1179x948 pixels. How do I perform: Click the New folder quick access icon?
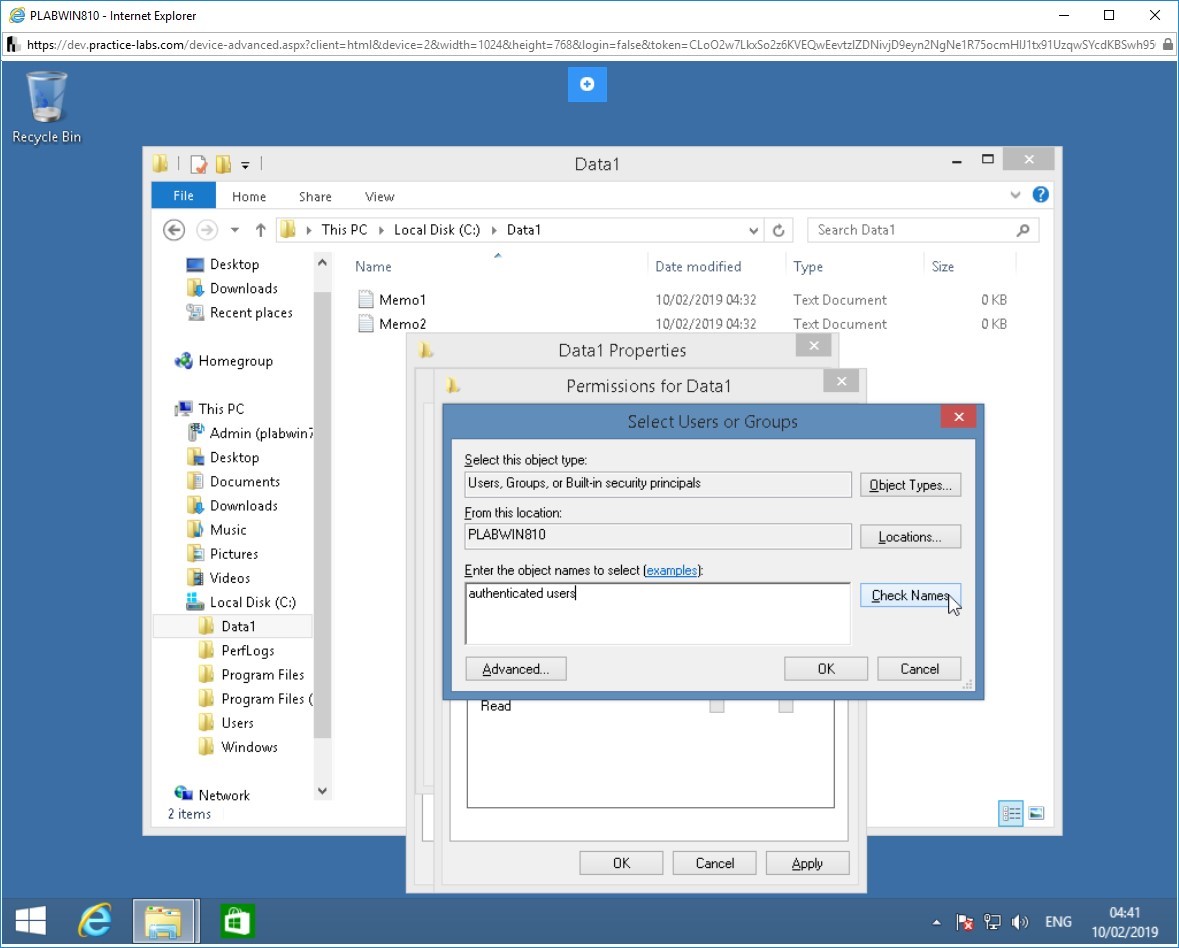click(x=223, y=164)
